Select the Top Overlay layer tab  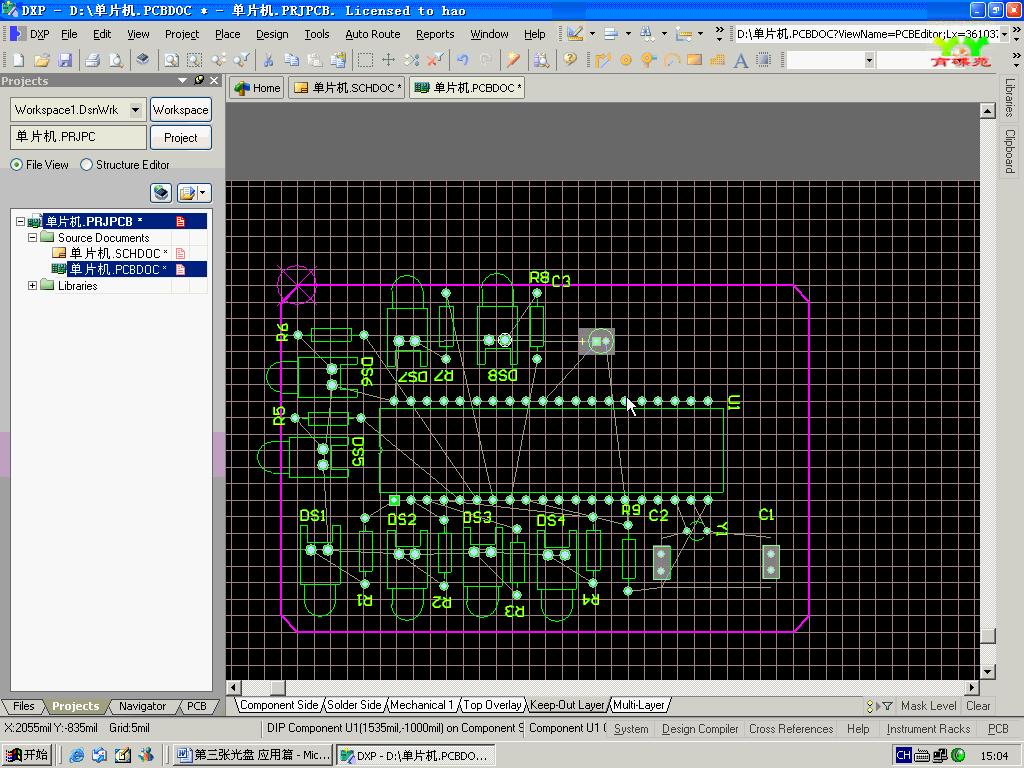click(x=492, y=705)
